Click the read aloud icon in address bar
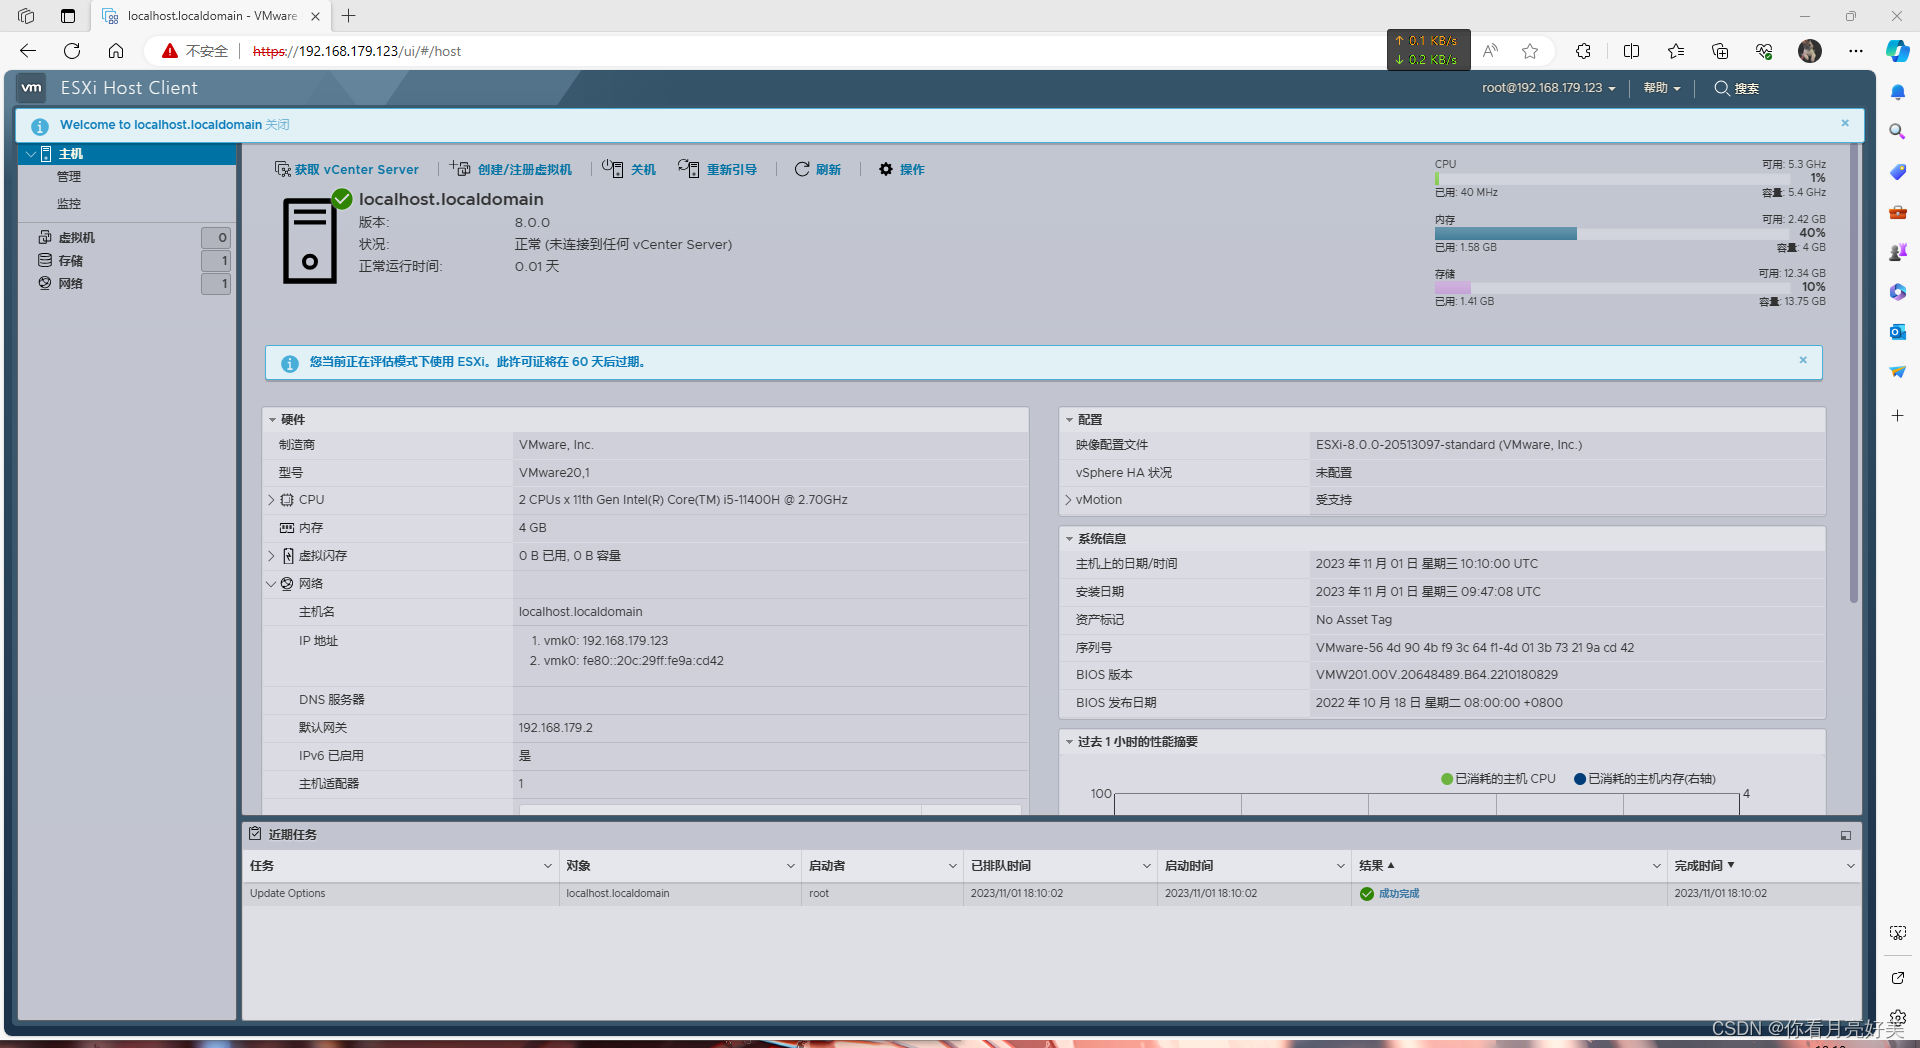This screenshot has width=1920, height=1048. [1490, 51]
